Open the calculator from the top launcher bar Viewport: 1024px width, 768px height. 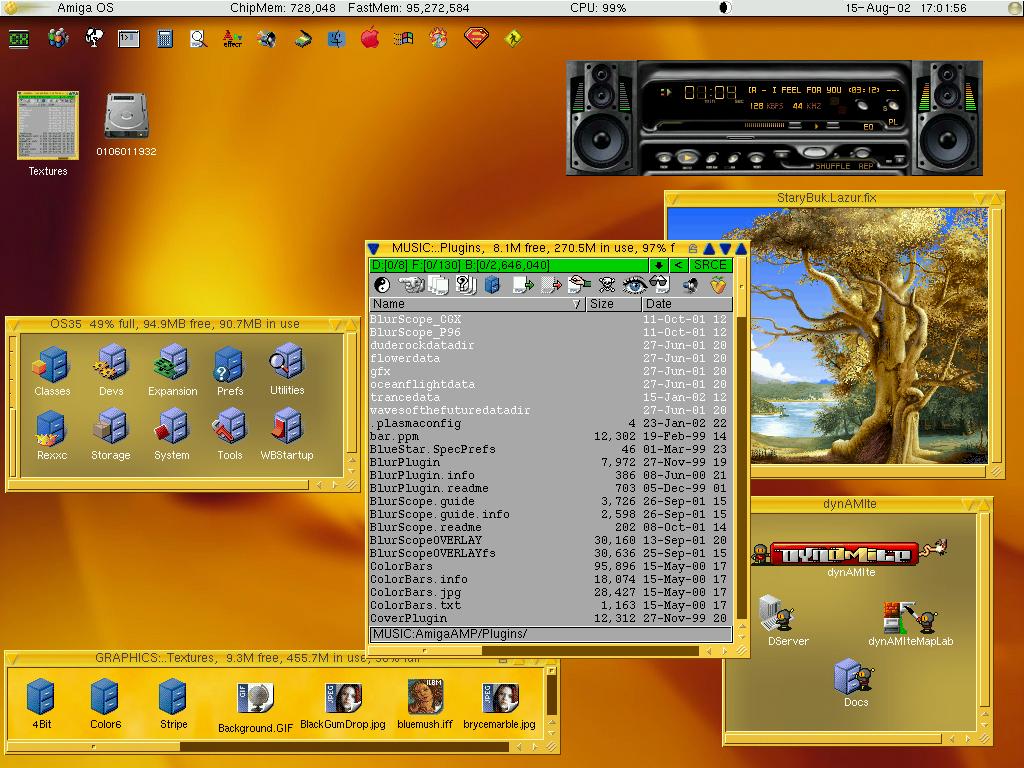pyautogui.click(x=164, y=39)
